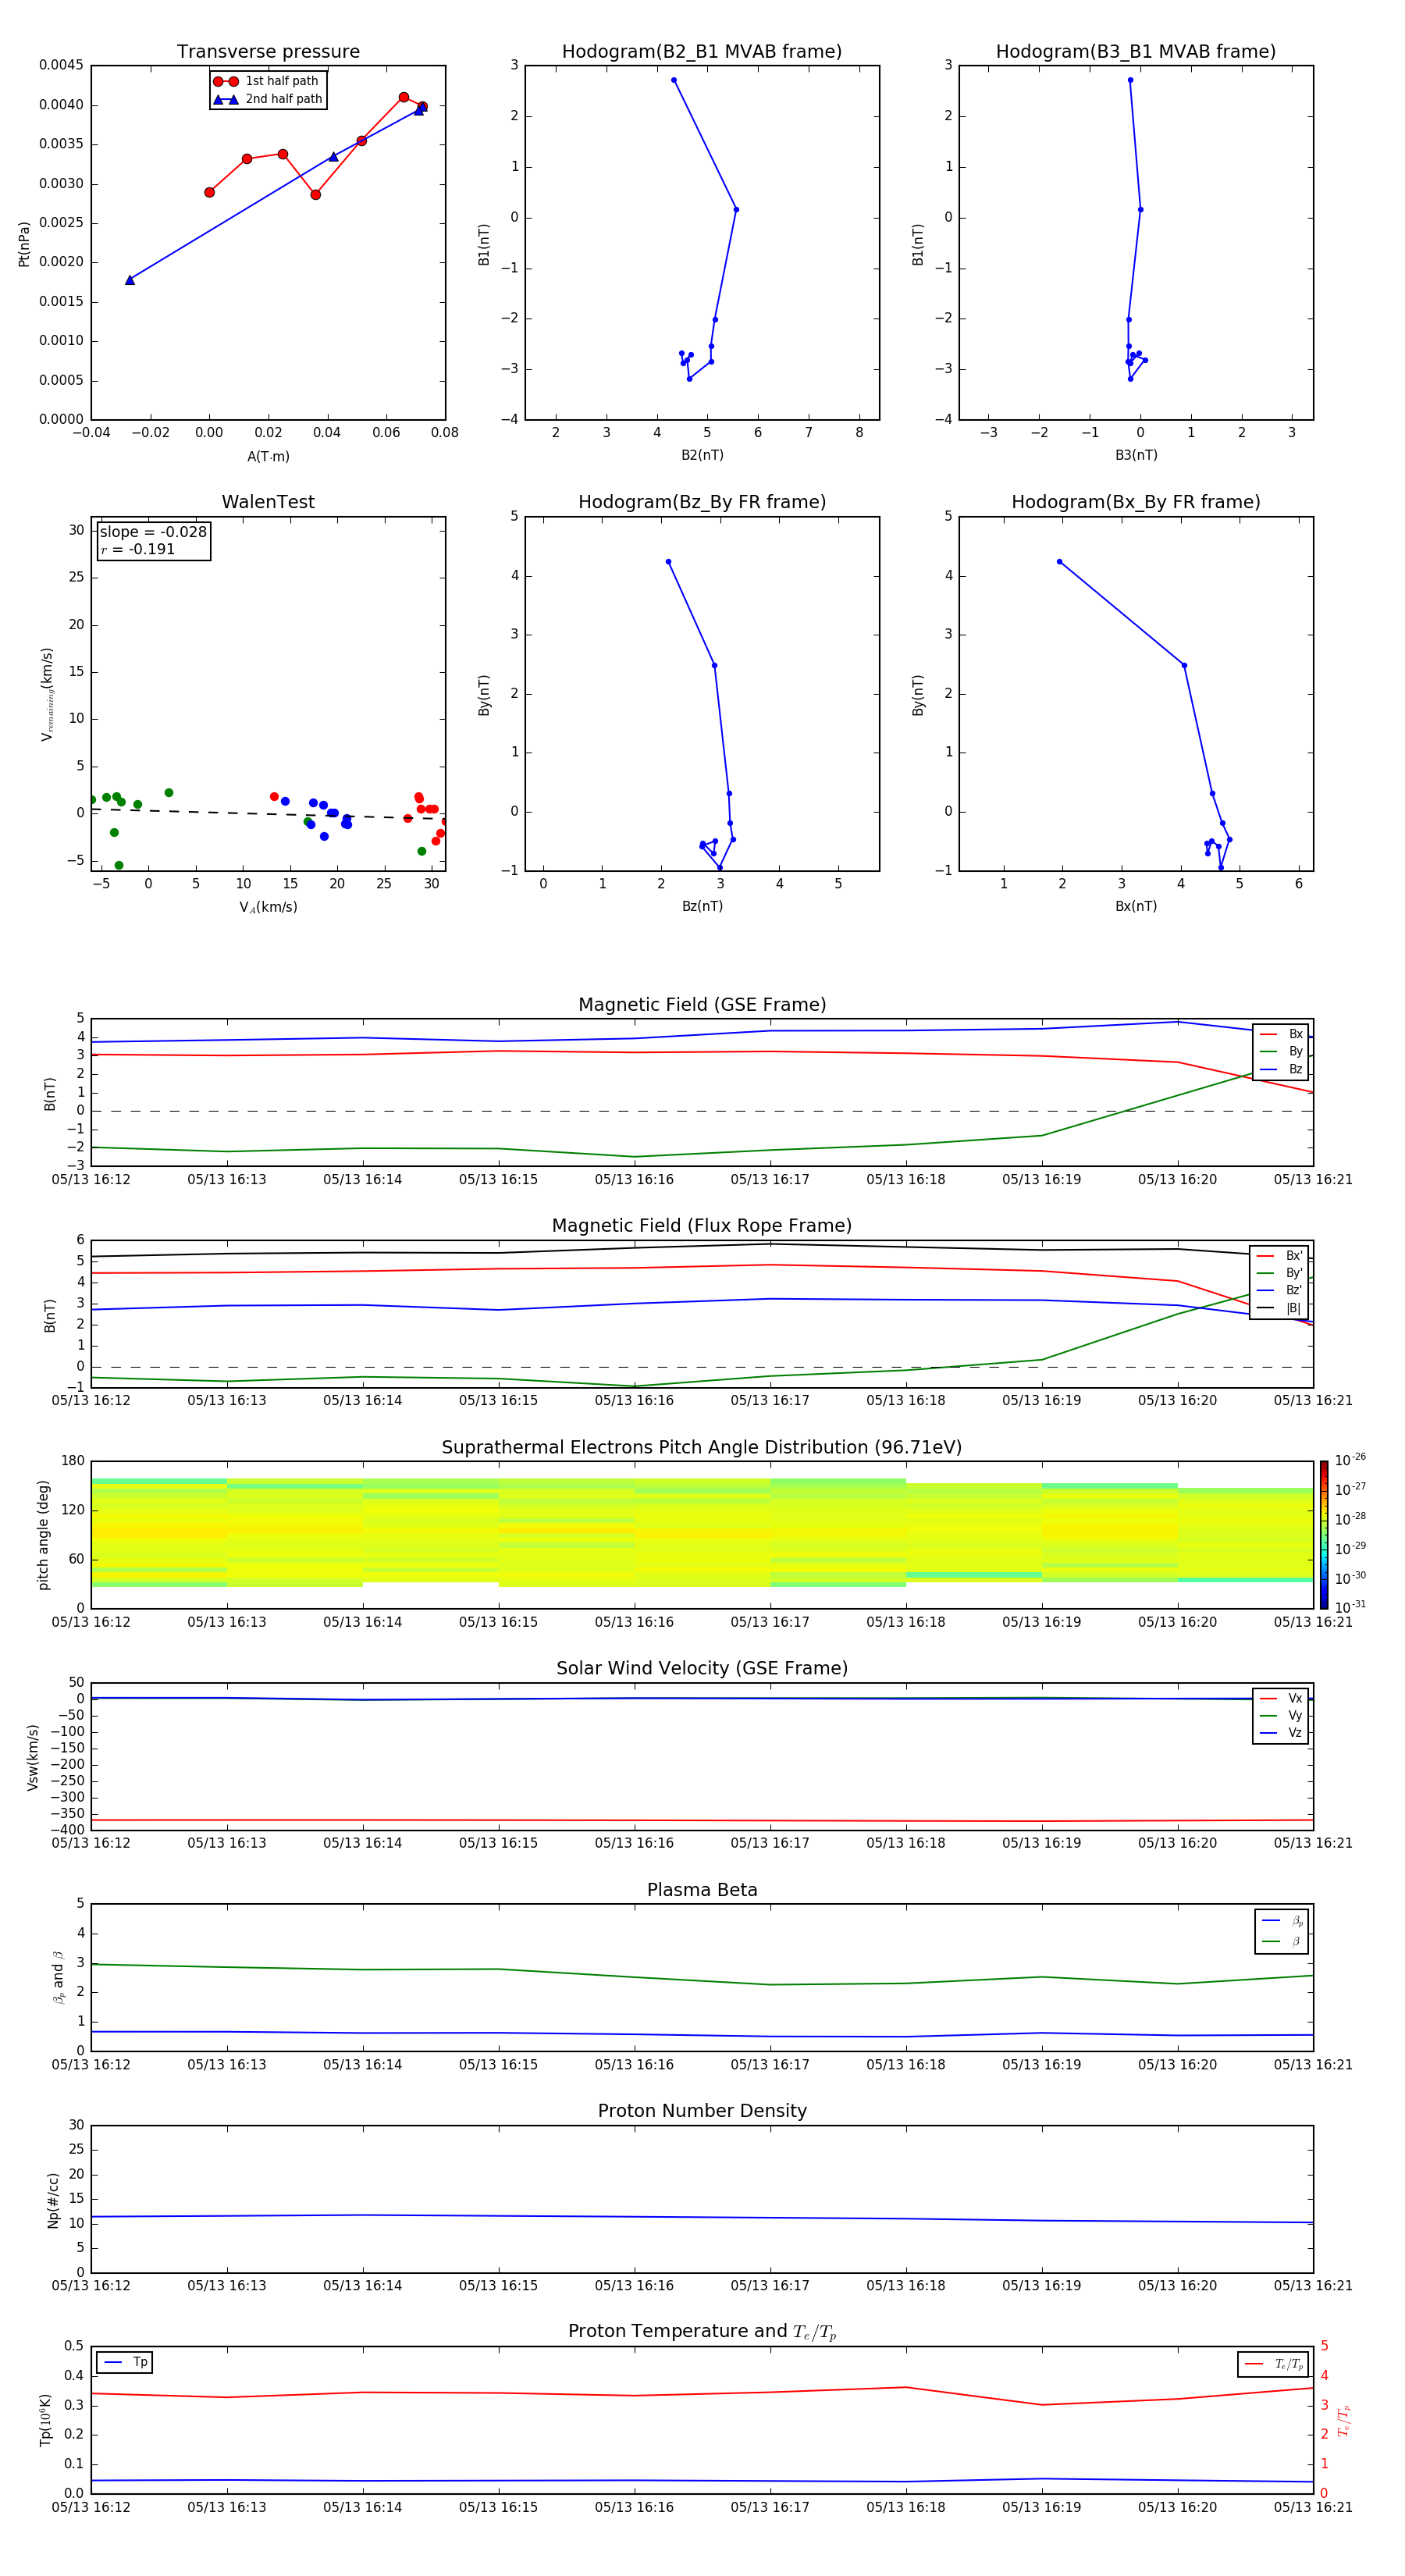1405x2576 pixels.
Task: Select the |B| legend entry in Flux Rope panel
Action: (x=1280, y=1308)
